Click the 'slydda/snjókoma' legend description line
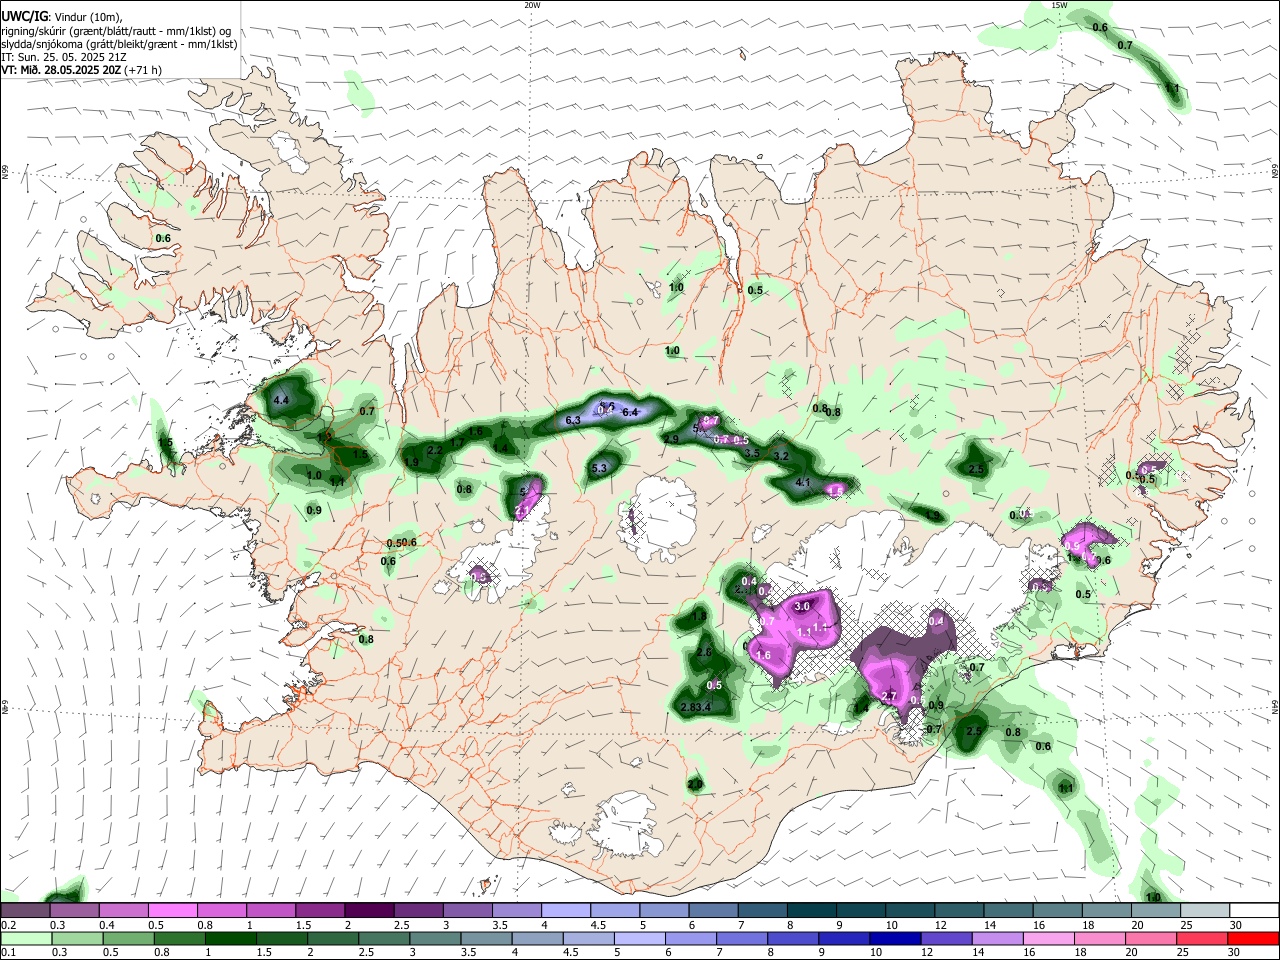1280x960 pixels. [119, 44]
